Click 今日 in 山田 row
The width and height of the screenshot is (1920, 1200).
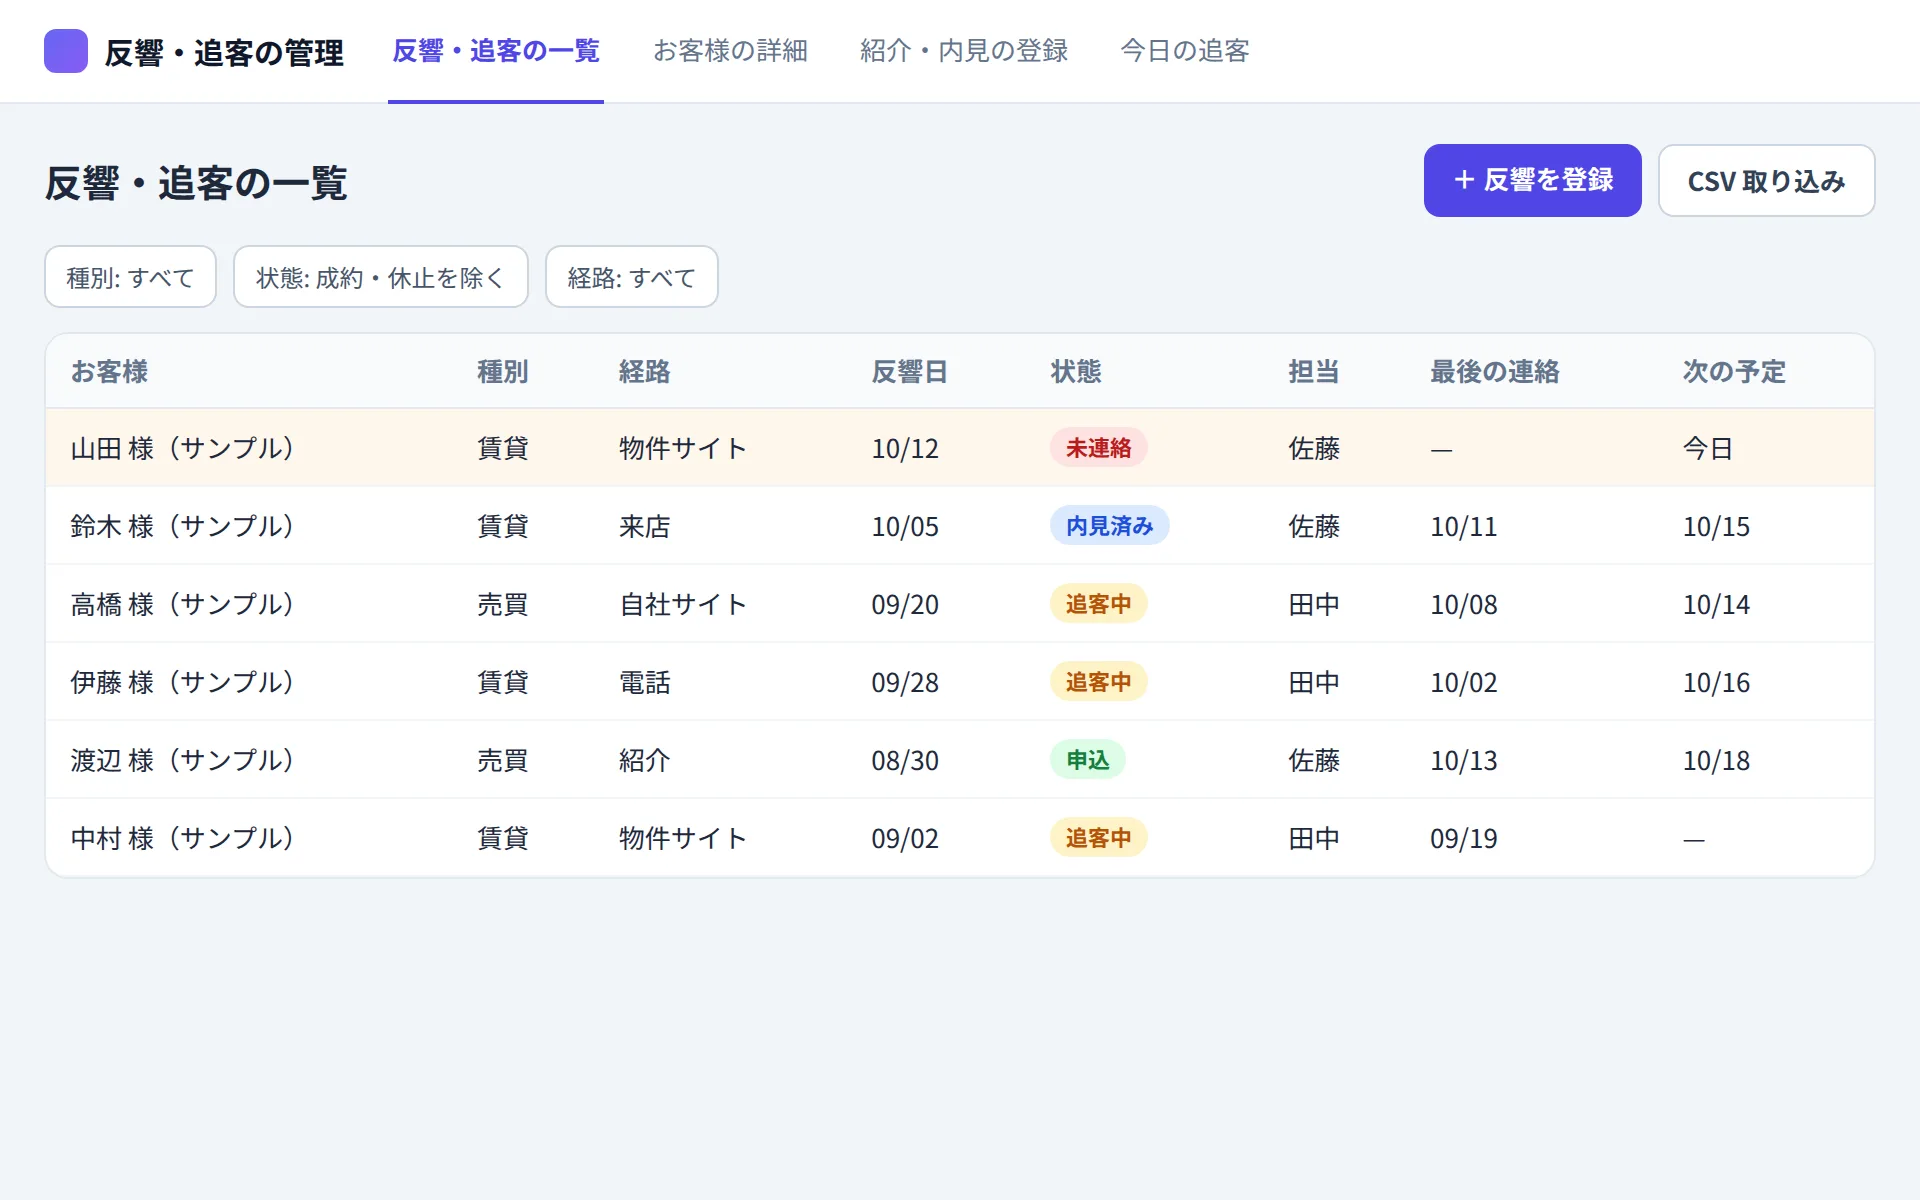pyautogui.click(x=1708, y=448)
